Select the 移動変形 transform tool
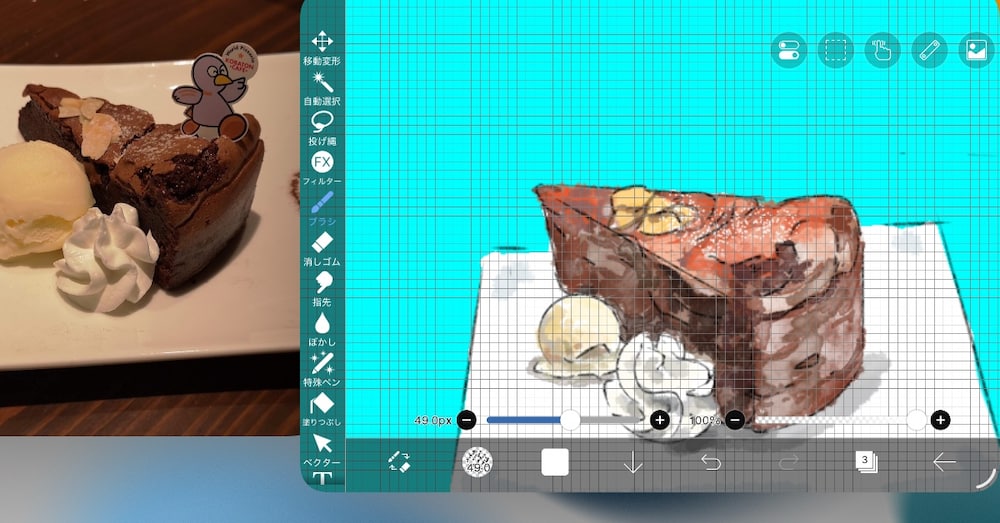This screenshot has height=523, width=1000. coord(322,48)
